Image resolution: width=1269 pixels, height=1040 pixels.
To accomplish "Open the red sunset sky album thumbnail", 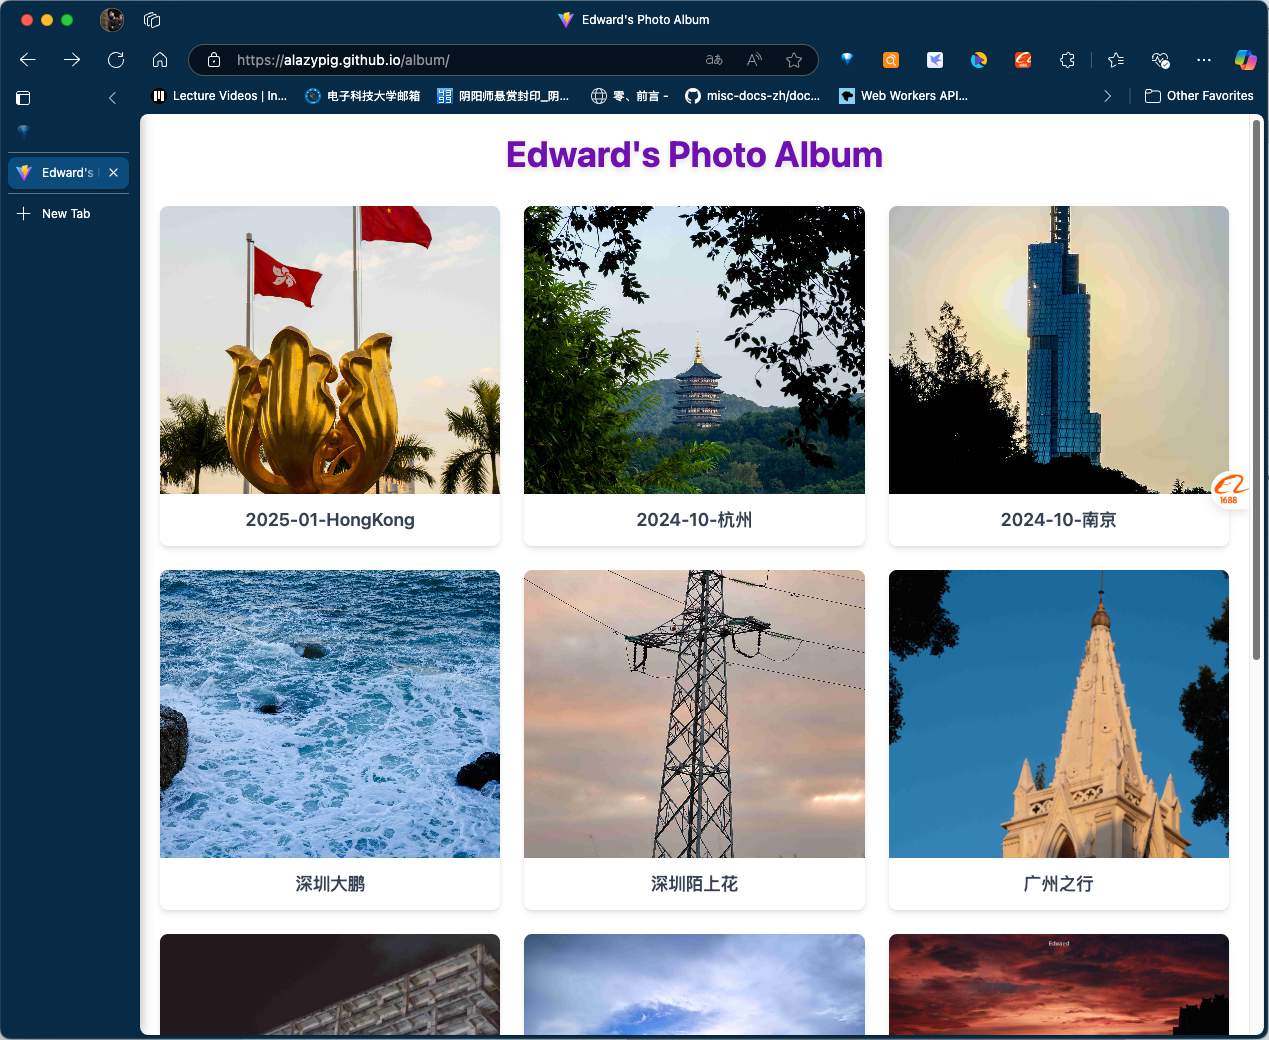I will pos(1058,984).
